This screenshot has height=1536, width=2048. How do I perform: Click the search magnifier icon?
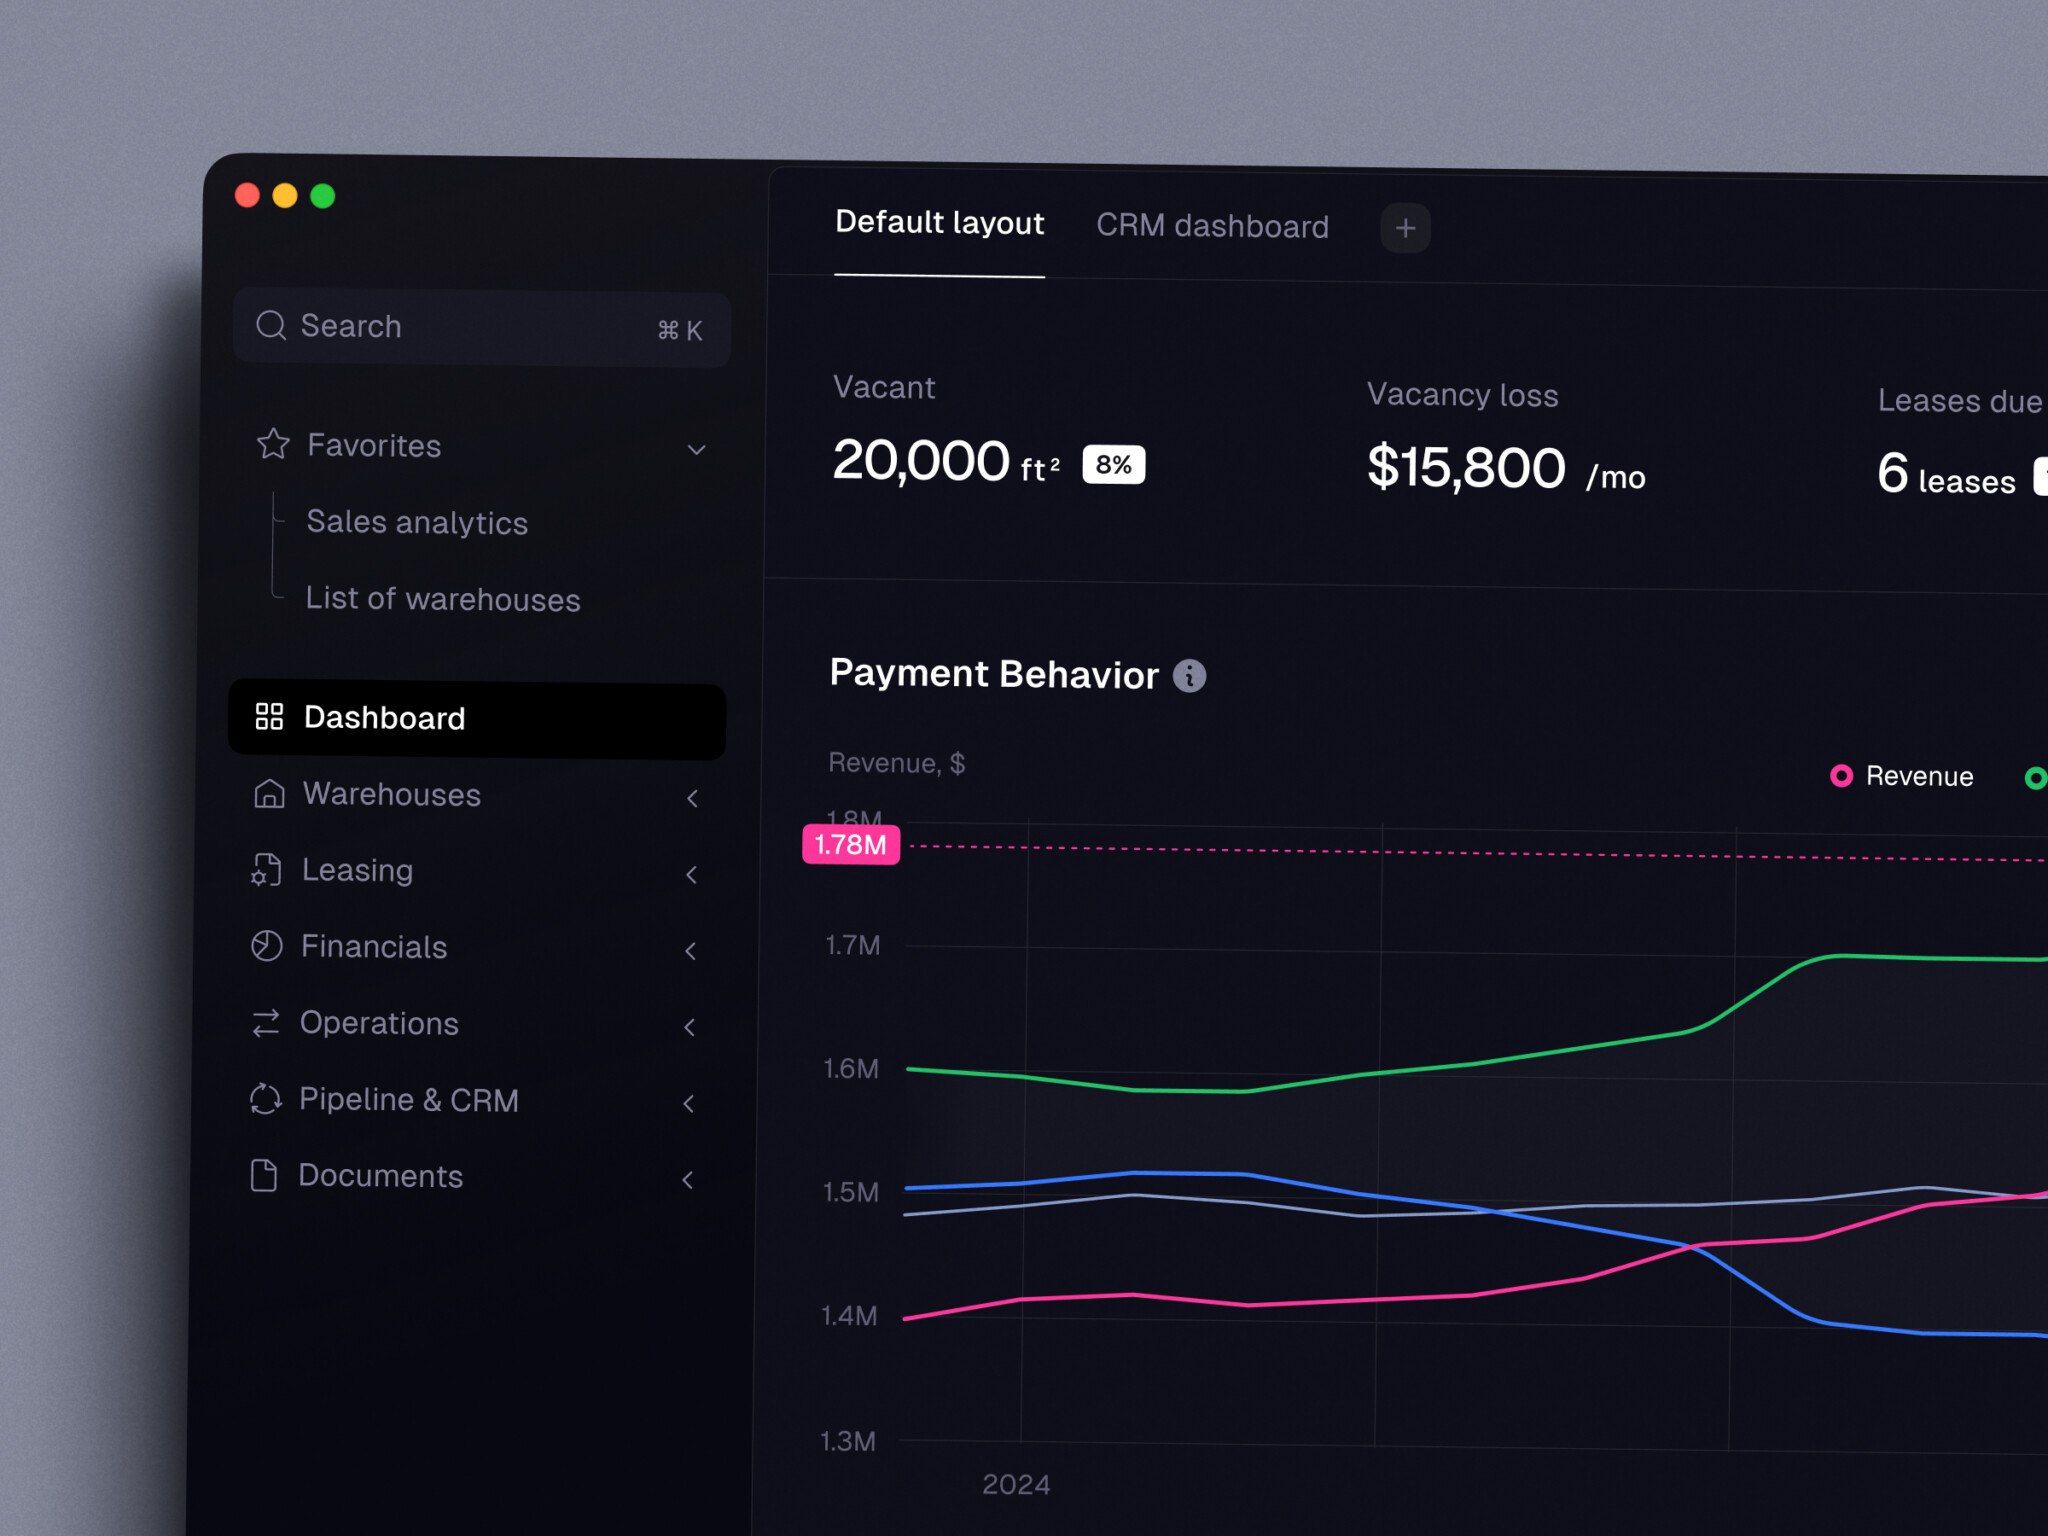[x=271, y=325]
